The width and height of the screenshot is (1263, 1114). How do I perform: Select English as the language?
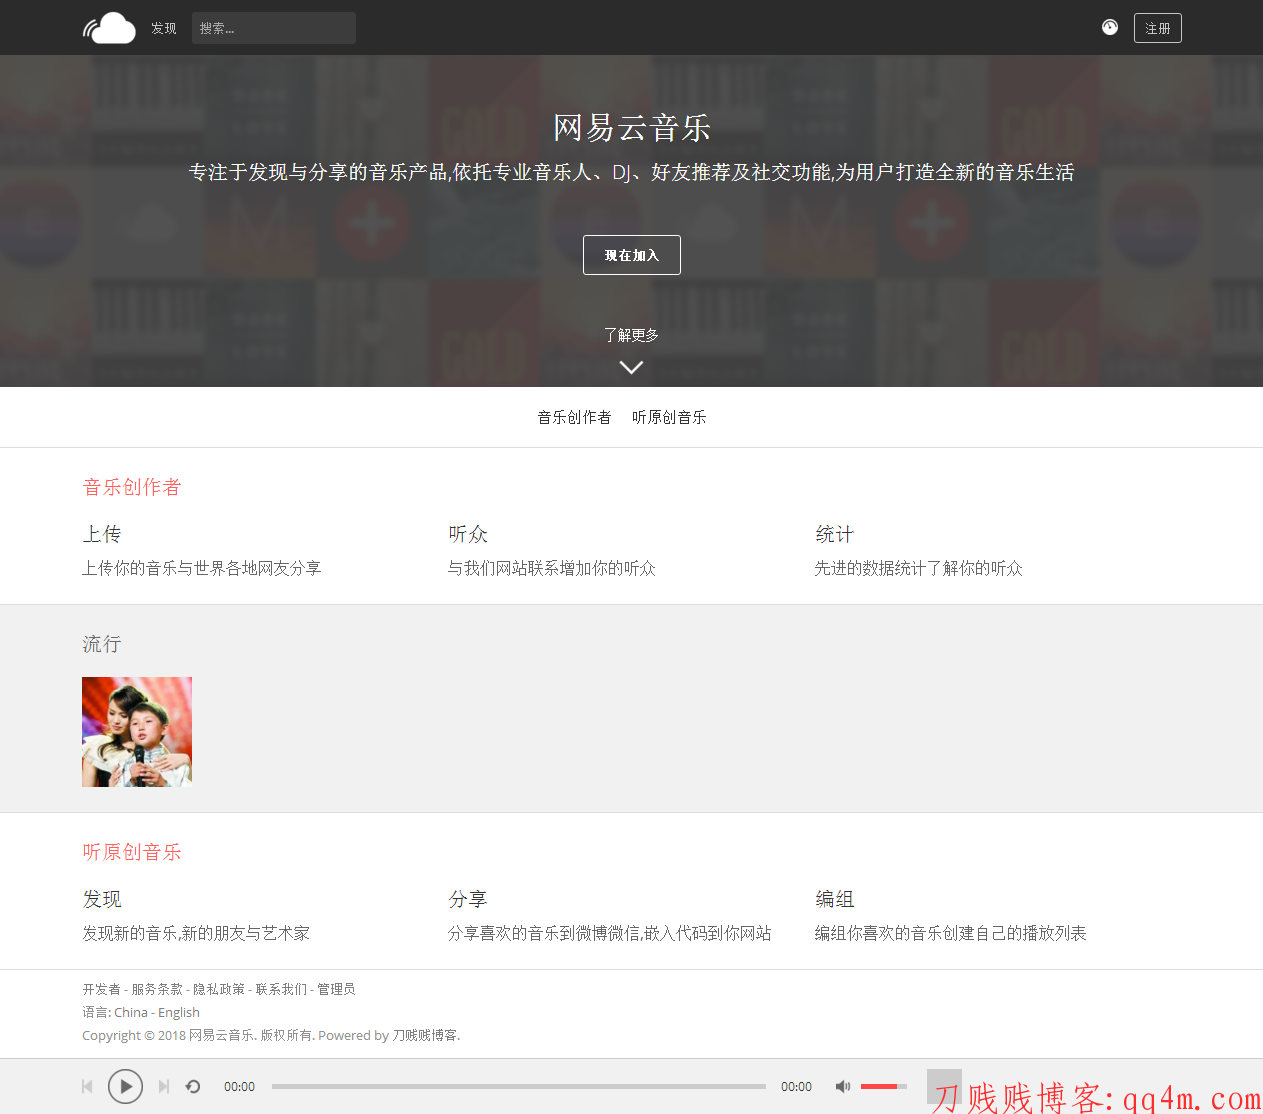[179, 1012]
